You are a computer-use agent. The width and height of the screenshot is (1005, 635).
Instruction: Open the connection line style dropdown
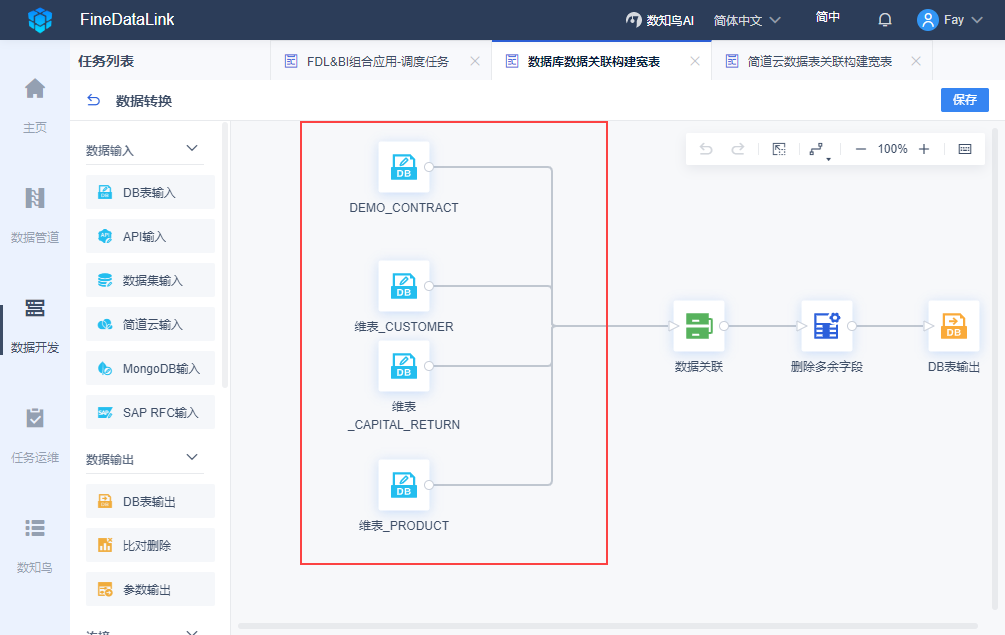tap(818, 150)
